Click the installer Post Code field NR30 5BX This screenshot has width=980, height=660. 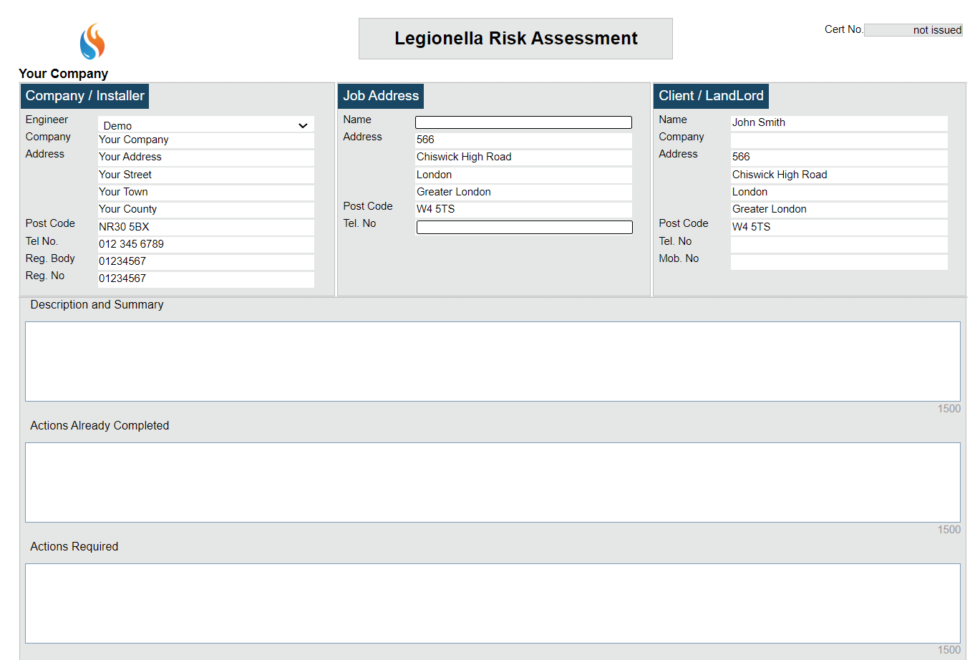(205, 226)
